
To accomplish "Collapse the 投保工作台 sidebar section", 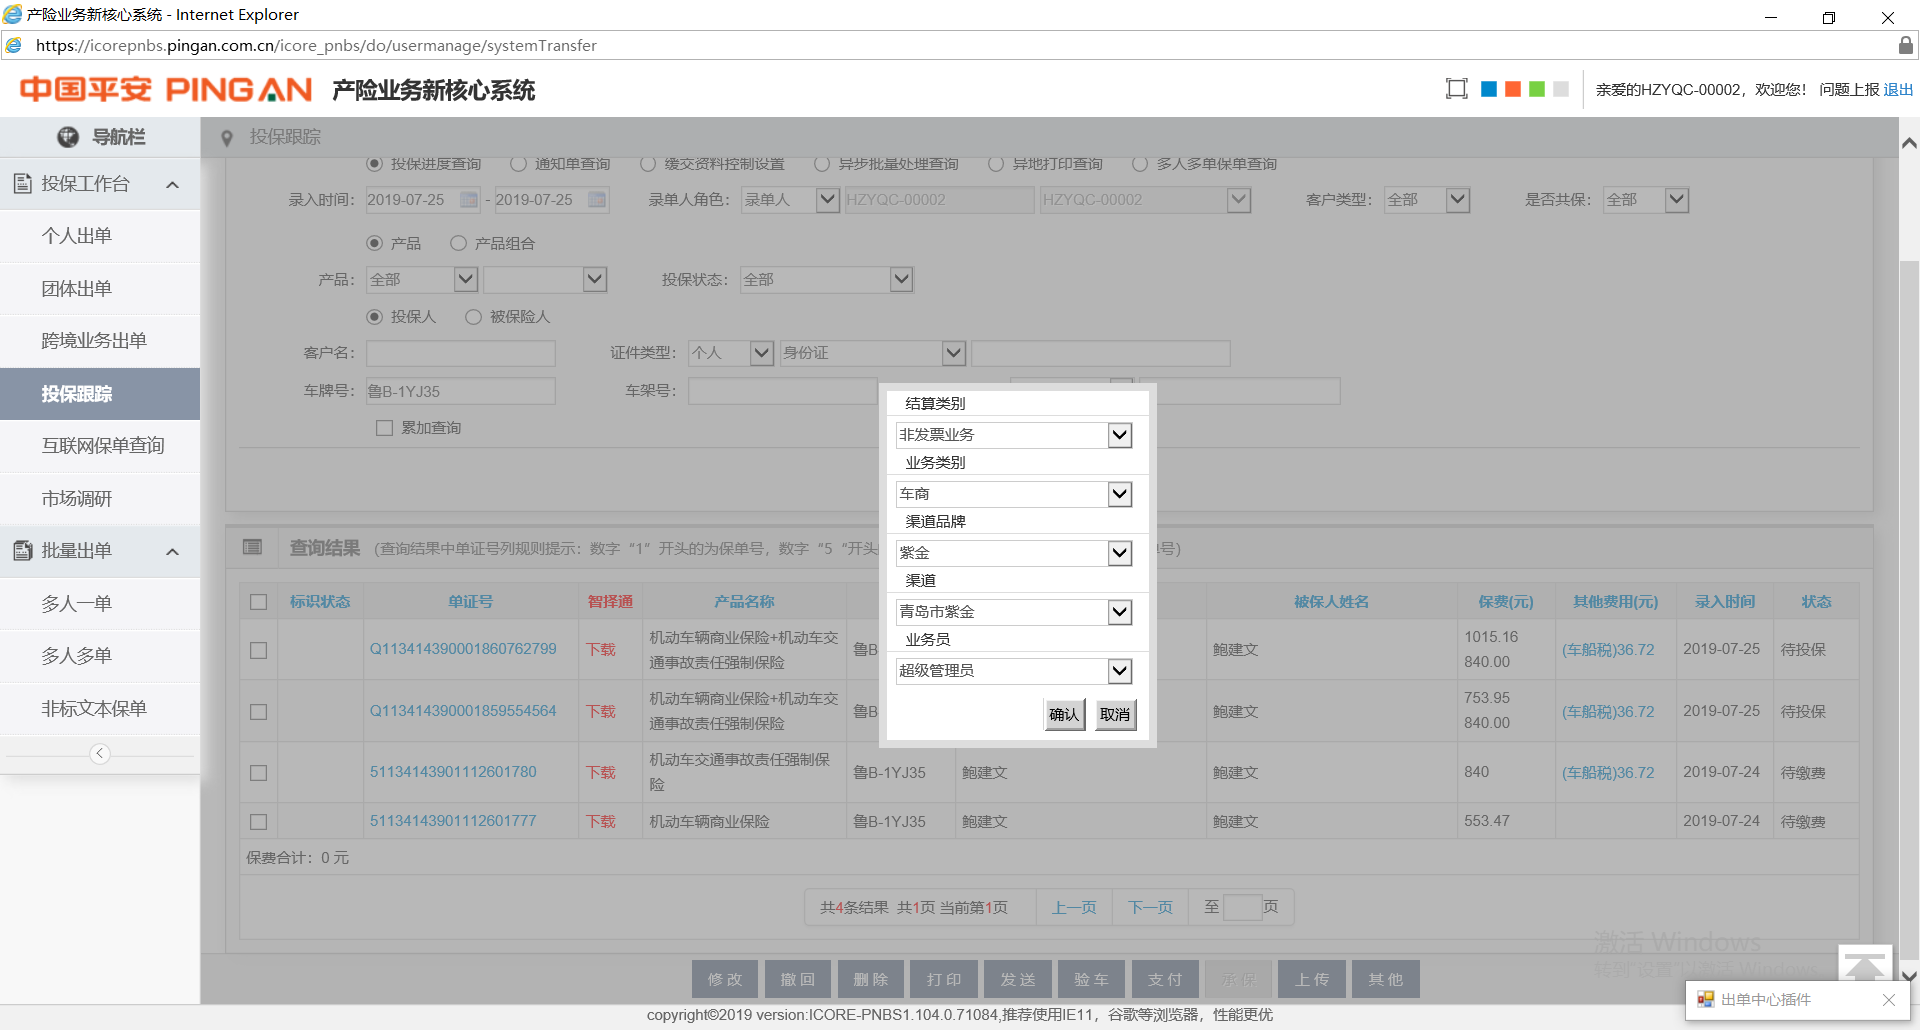I will [x=172, y=184].
